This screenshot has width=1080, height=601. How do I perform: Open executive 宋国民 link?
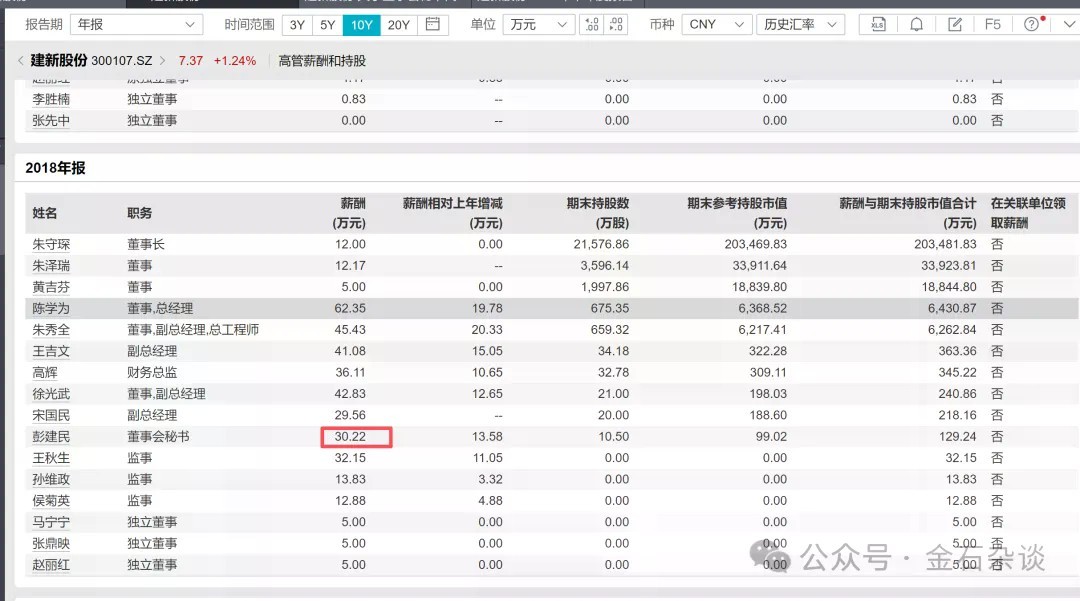point(51,415)
